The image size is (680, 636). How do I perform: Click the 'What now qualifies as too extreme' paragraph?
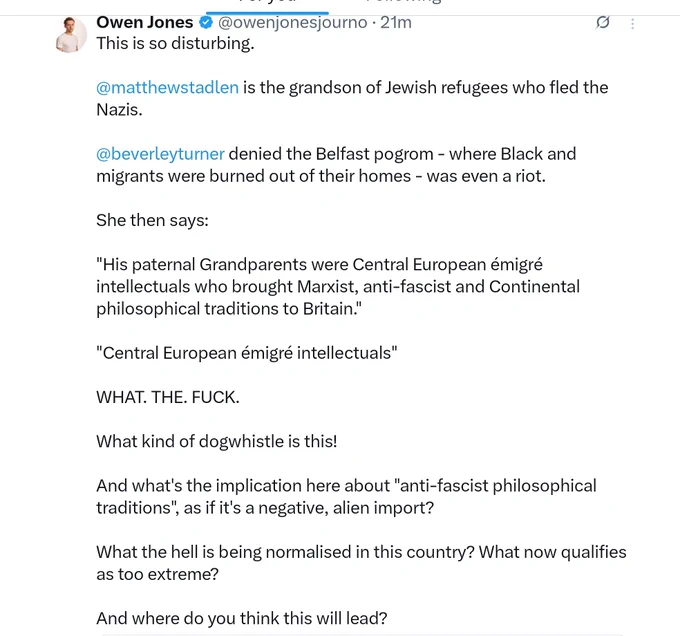click(361, 563)
